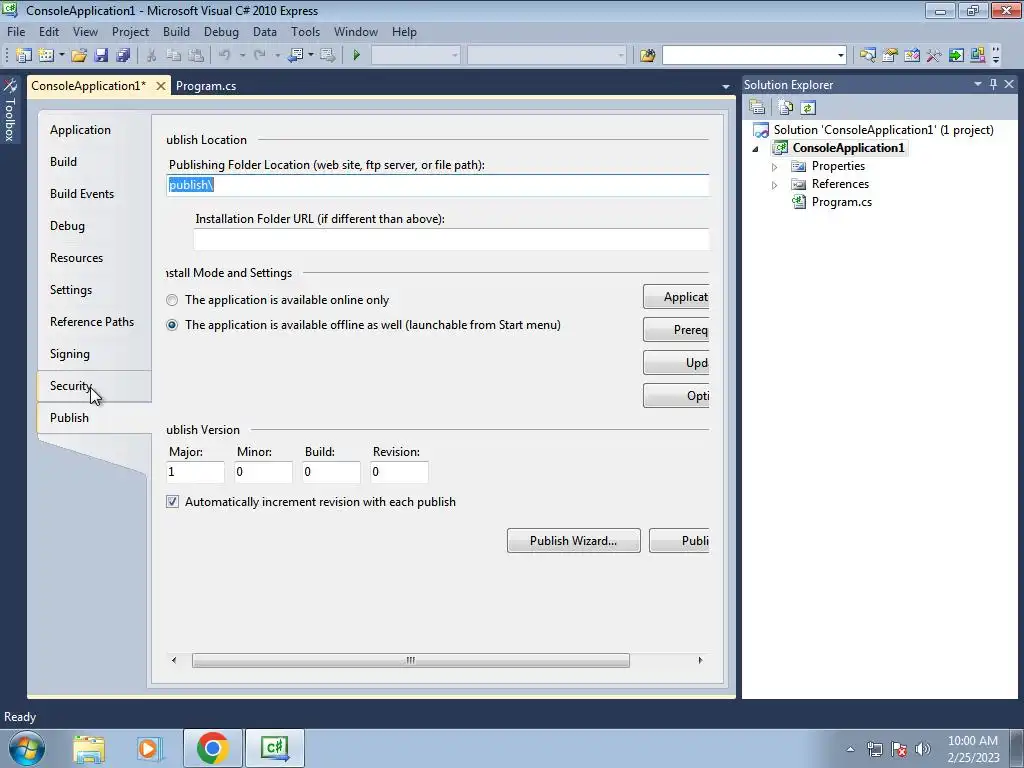The height and width of the screenshot is (768, 1024).
Task: Click Properties icon in Solution Explorer toolbar
Action: click(758, 107)
